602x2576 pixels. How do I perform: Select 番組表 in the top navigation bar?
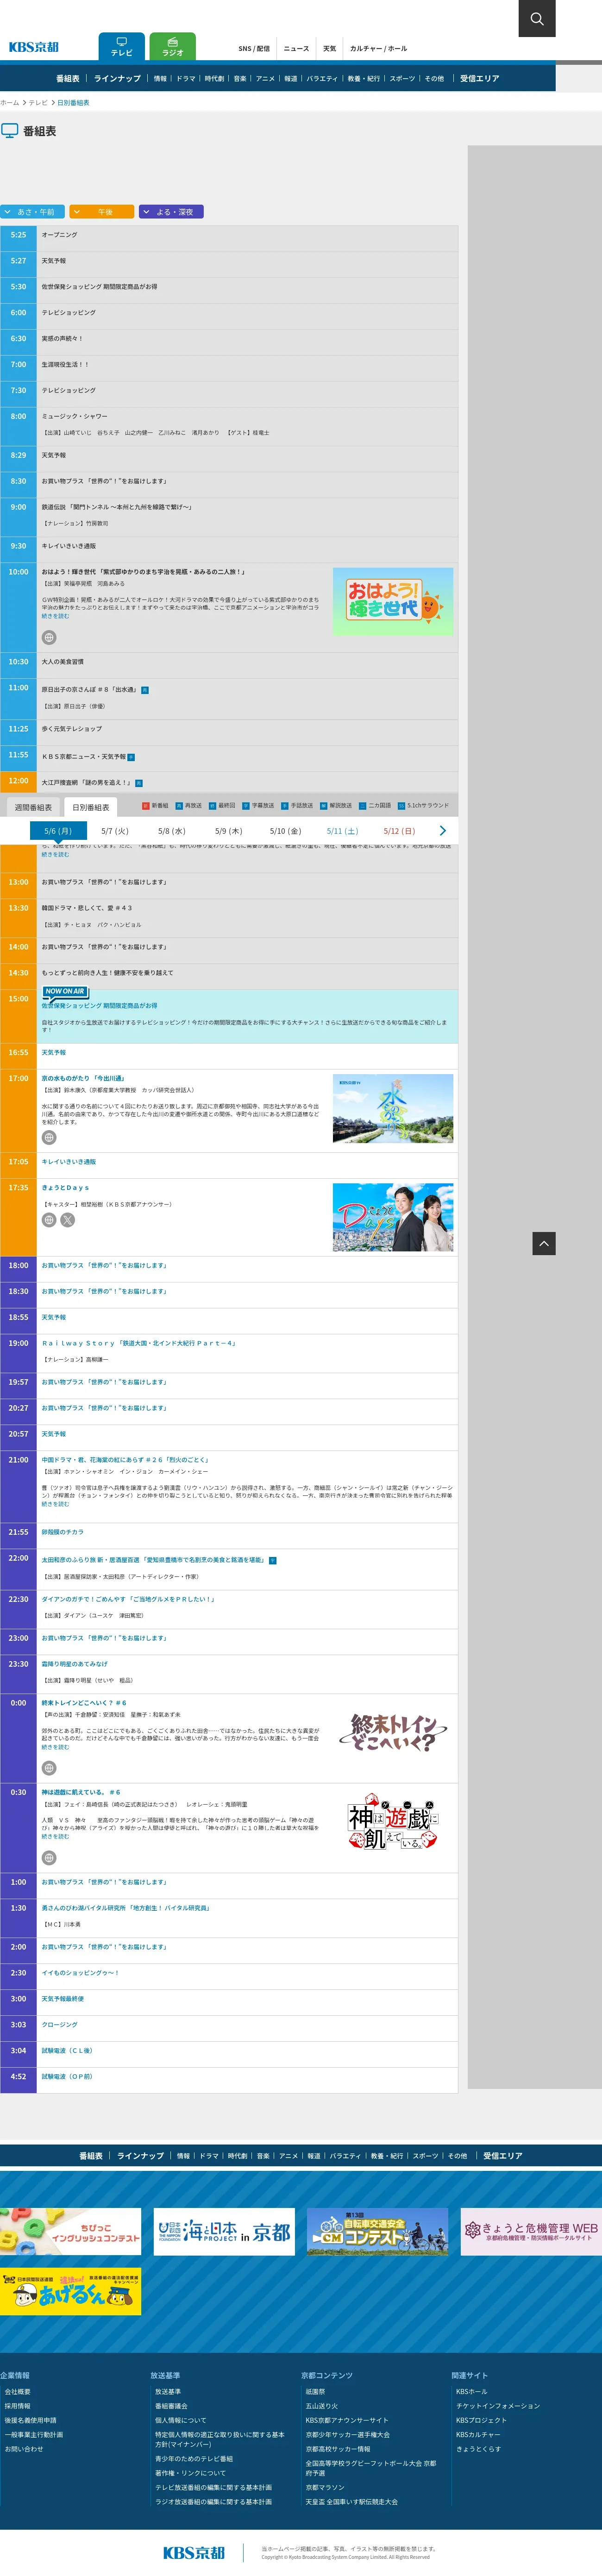tap(68, 78)
